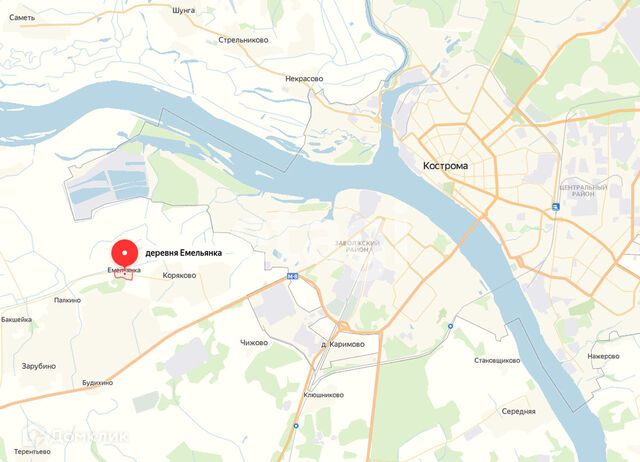Screen dimensions: 640x462
Task: Select the Кострома city label
Action: [445, 166]
